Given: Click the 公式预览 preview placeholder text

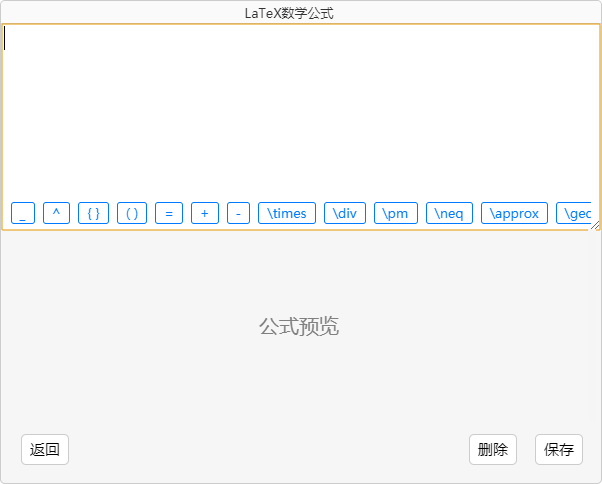Looking at the screenshot, I should coord(299,327).
